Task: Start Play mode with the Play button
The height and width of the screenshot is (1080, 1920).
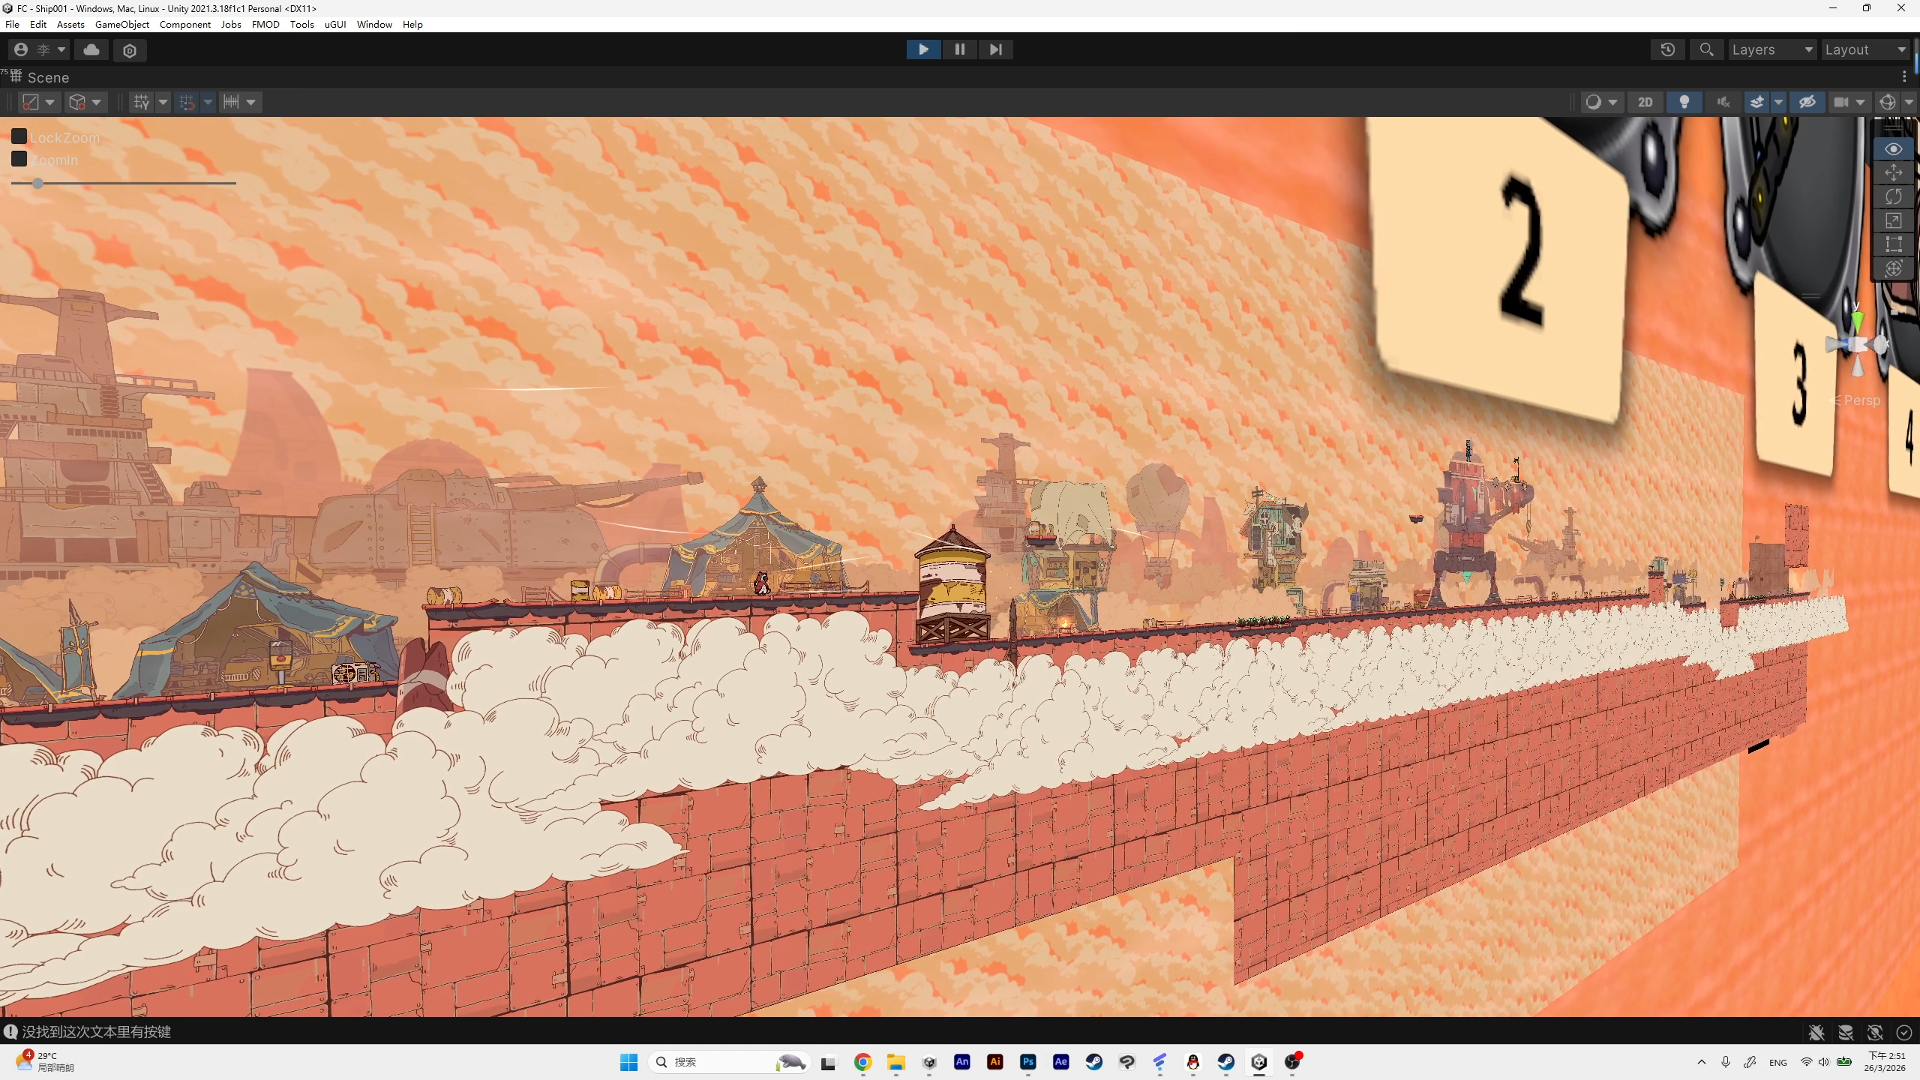Action: (x=923, y=49)
